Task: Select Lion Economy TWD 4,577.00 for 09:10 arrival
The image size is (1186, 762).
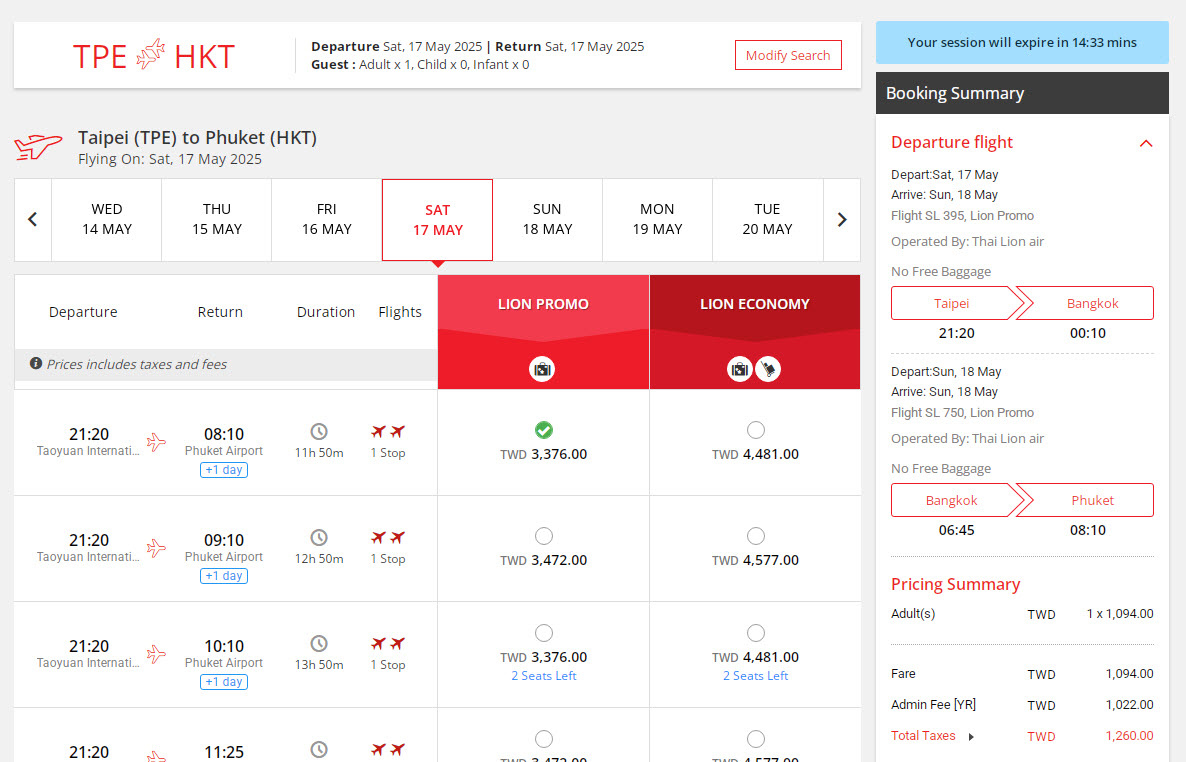Action: (756, 536)
